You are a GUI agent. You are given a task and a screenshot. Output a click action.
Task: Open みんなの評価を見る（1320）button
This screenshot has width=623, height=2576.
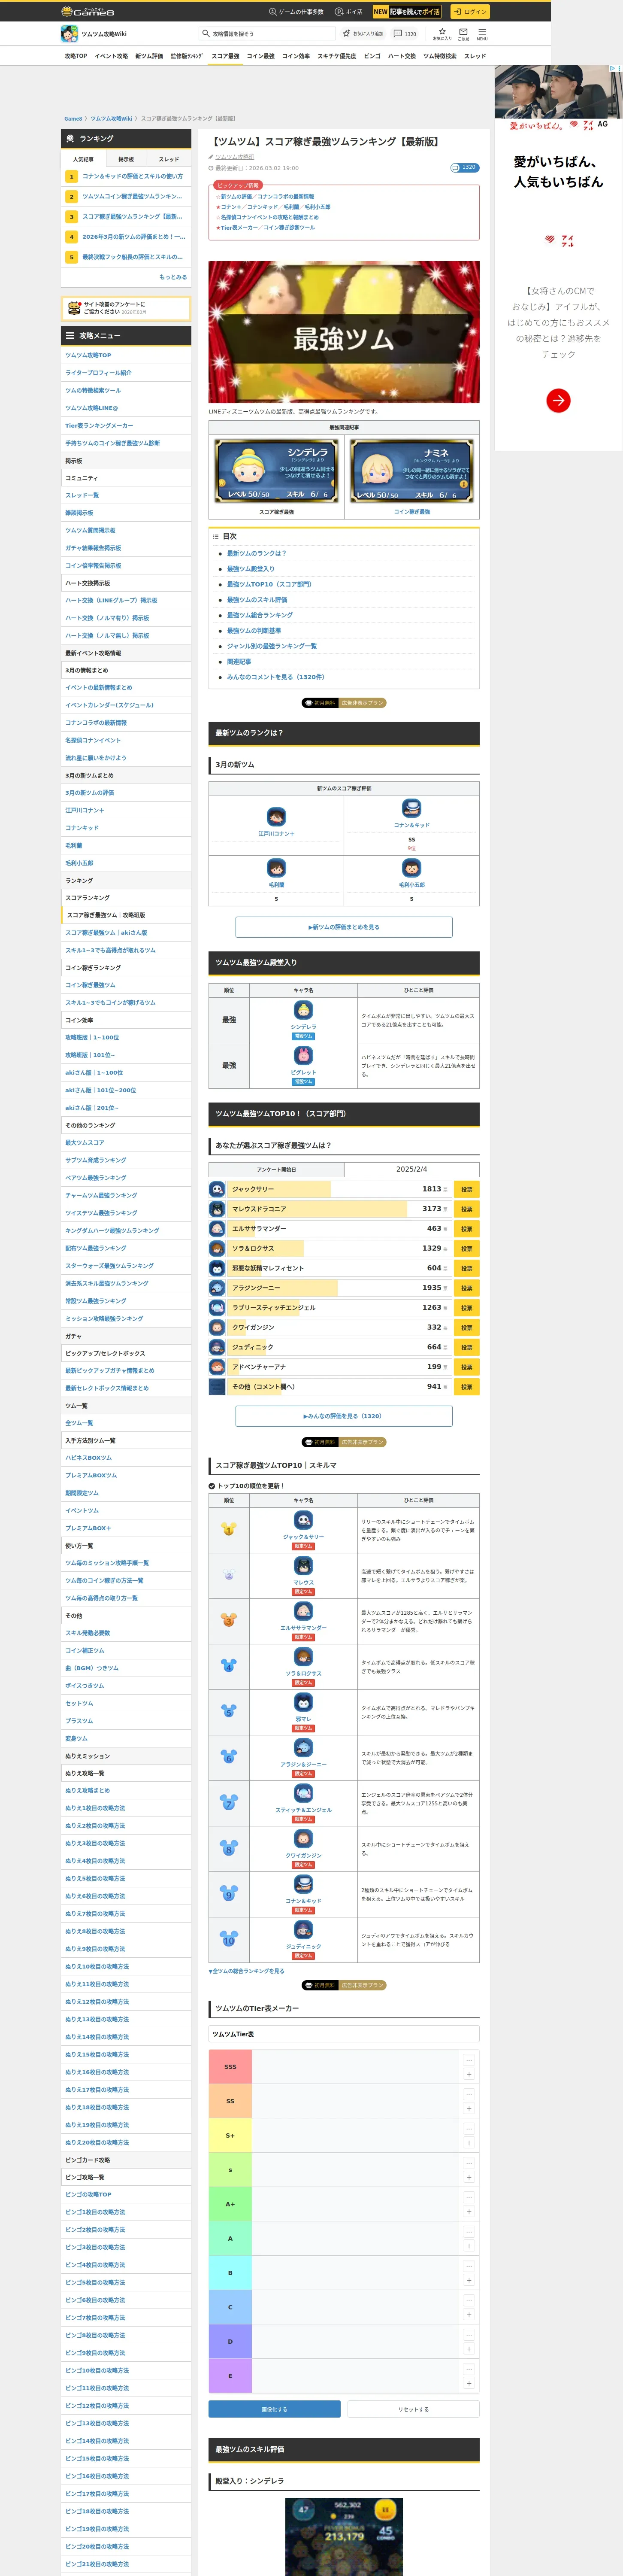tap(344, 1416)
